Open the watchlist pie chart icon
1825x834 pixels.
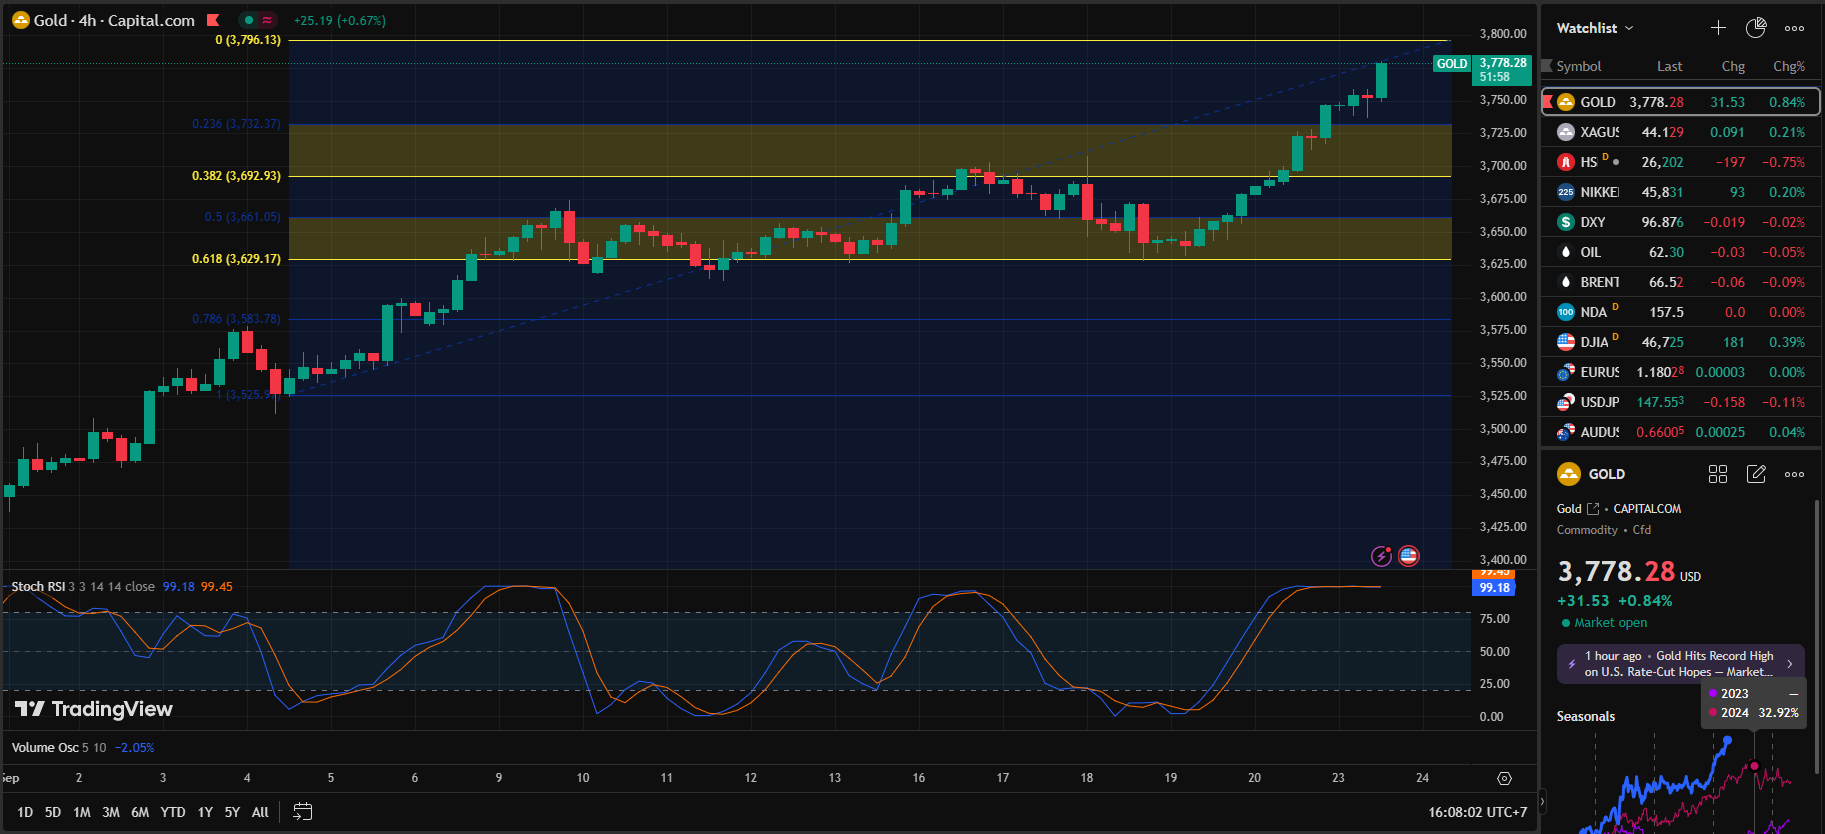coord(1756,28)
